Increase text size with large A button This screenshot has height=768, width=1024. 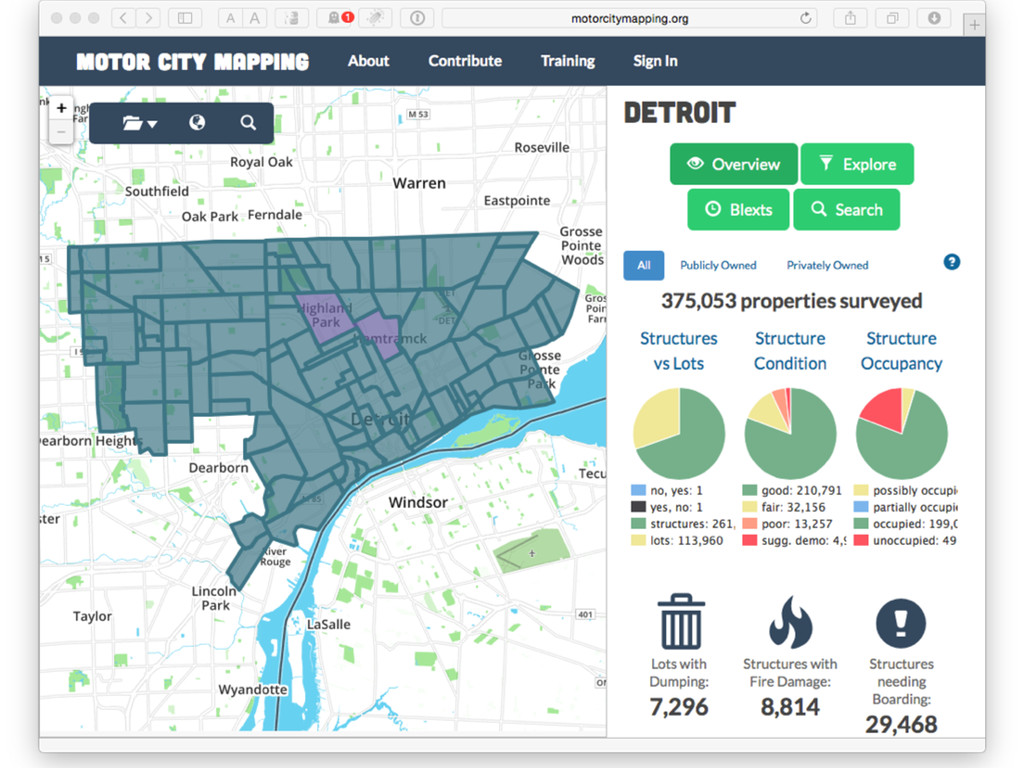[255, 18]
